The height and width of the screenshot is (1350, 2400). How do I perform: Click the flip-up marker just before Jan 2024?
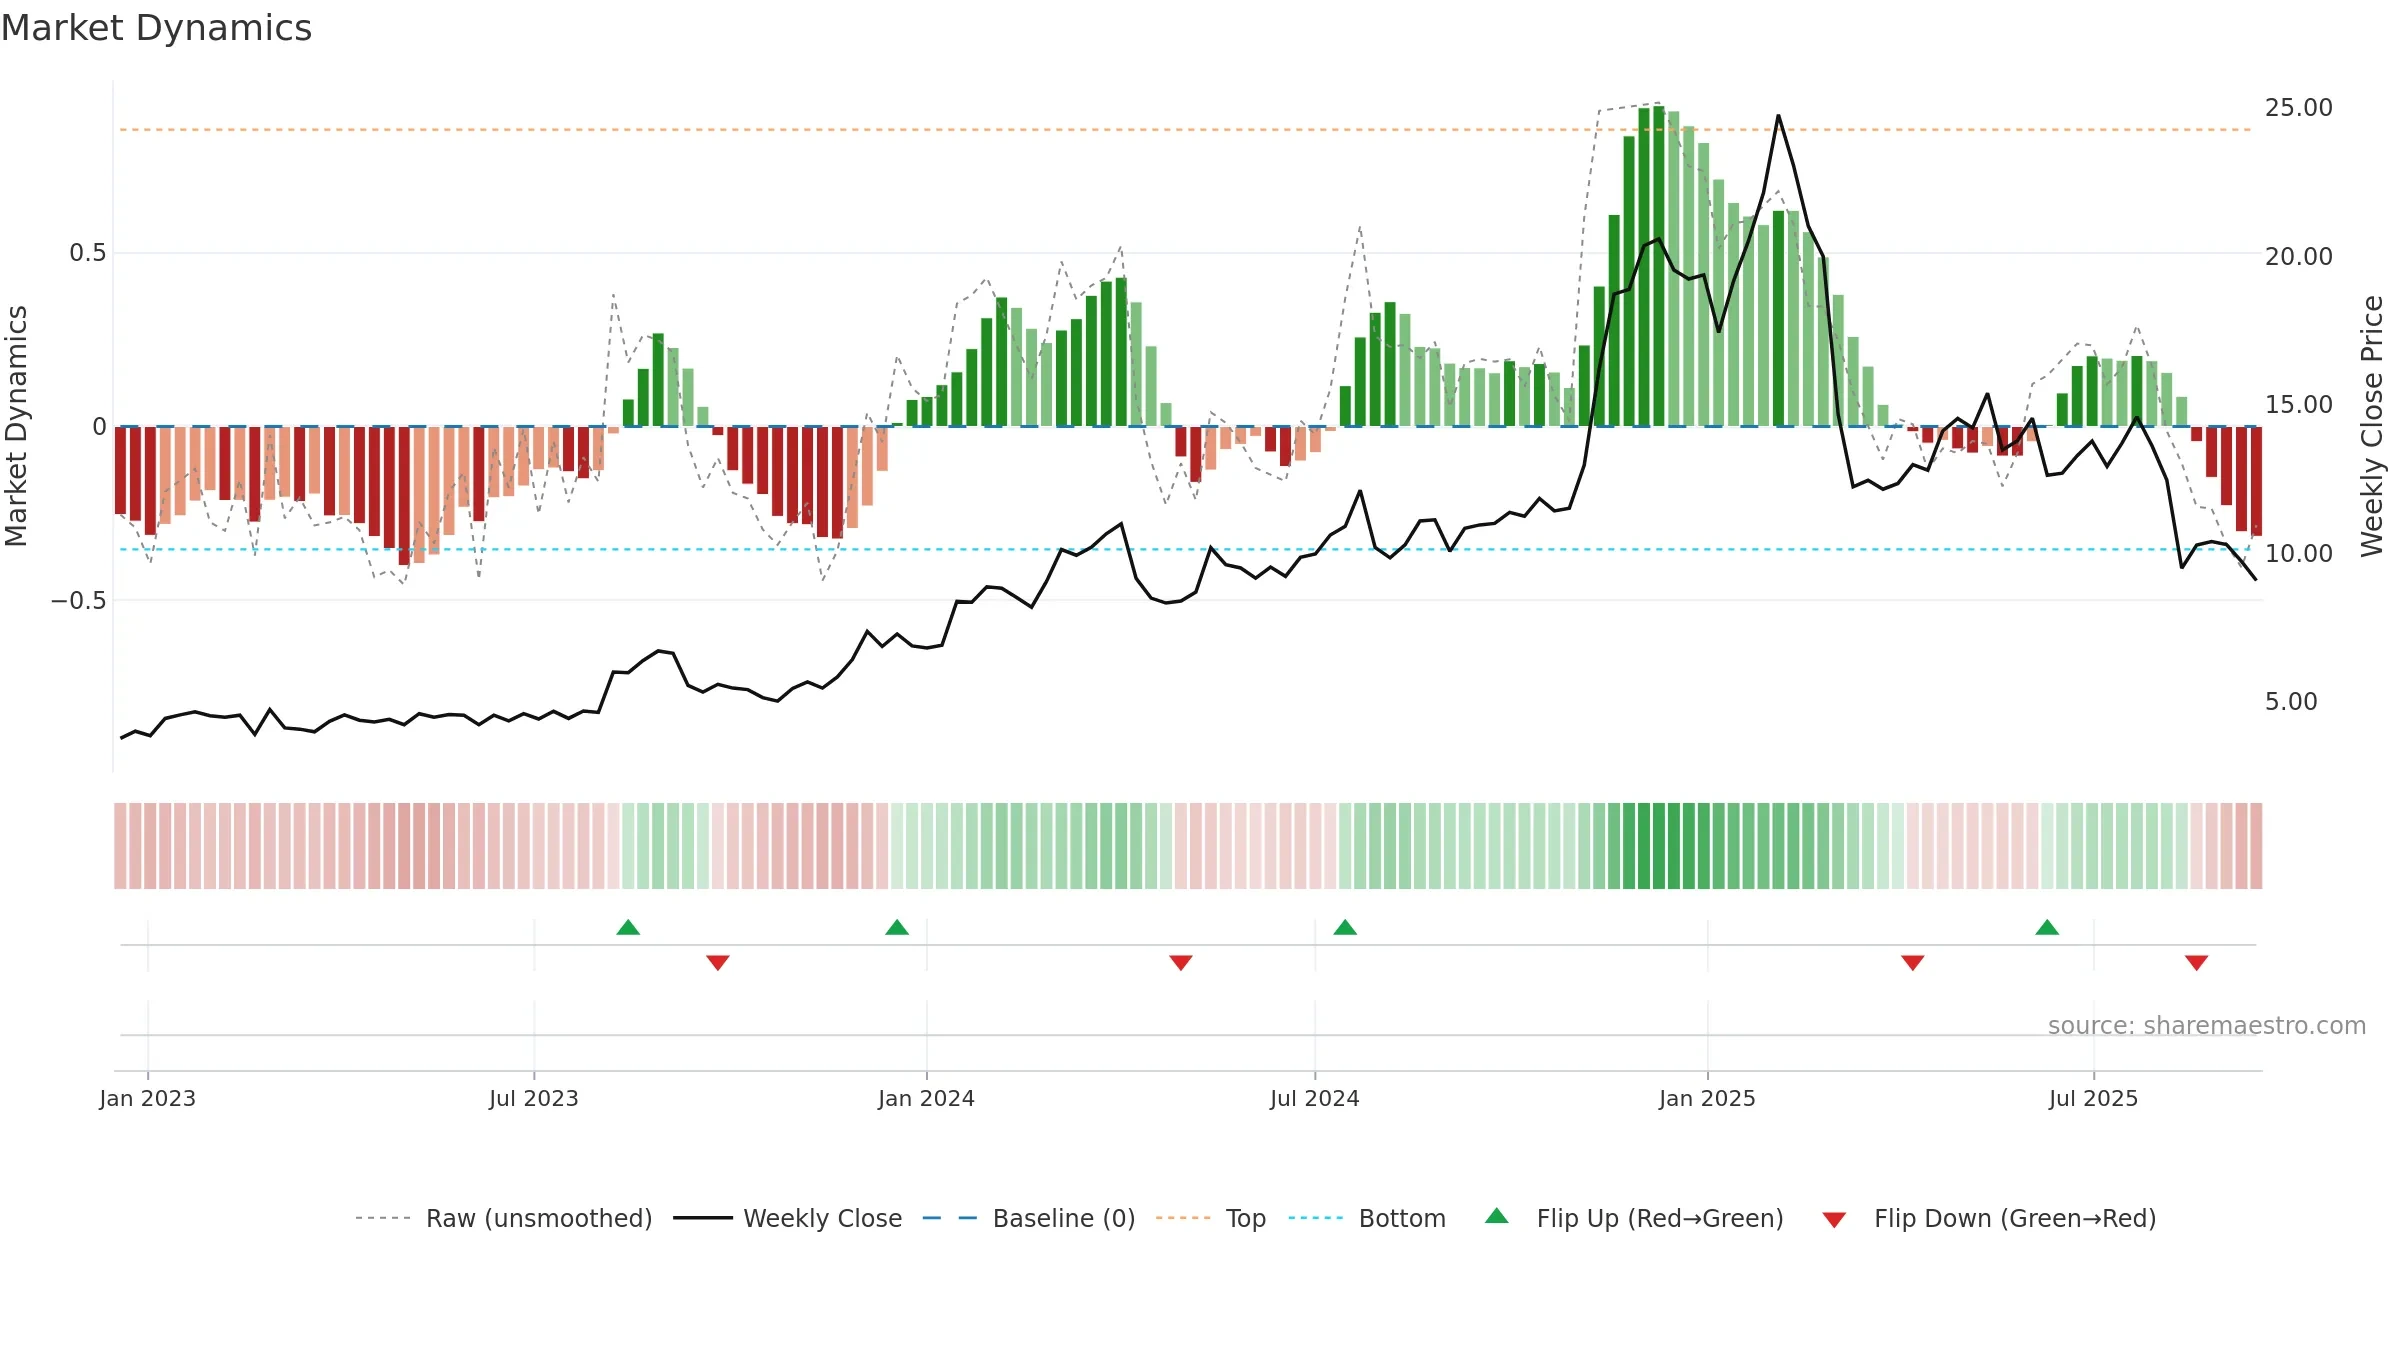tap(897, 927)
